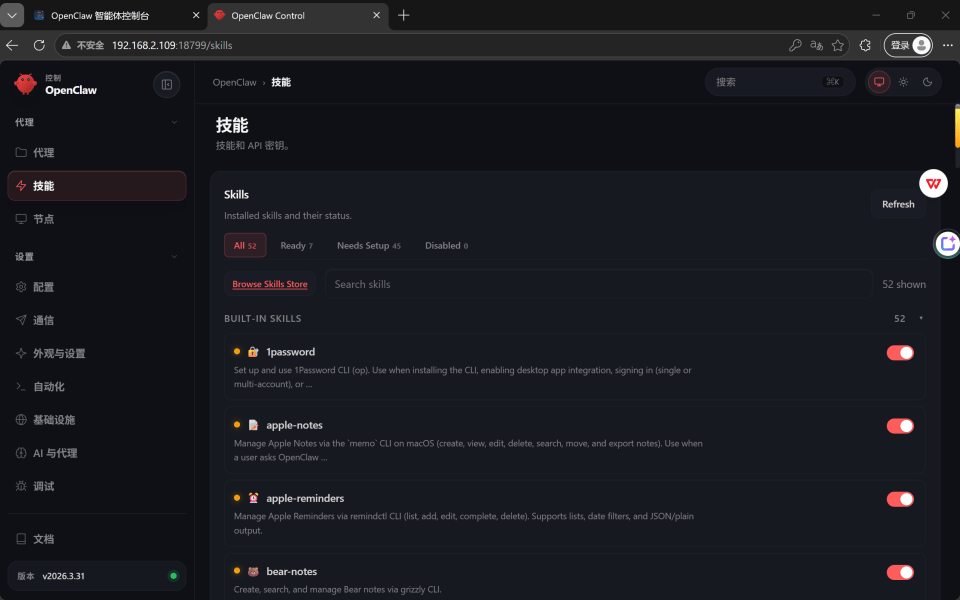
Task: Select system theme monitor icon
Action: click(x=879, y=82)
